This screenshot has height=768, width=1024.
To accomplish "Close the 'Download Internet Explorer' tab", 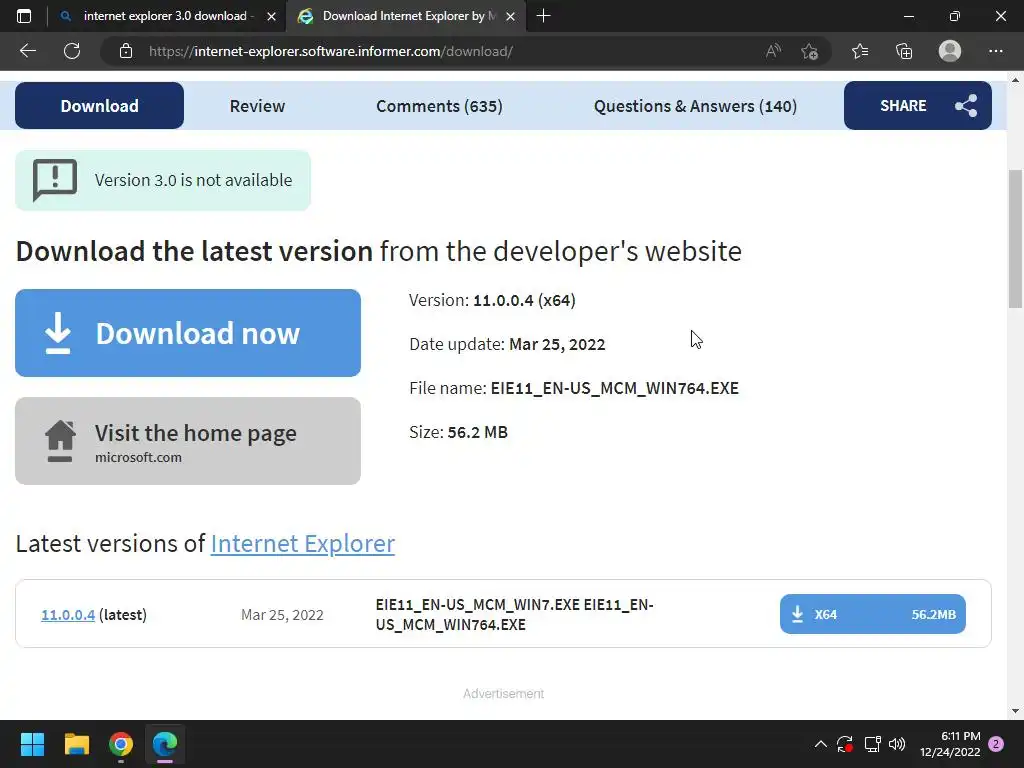I will [x=511, y=16].
